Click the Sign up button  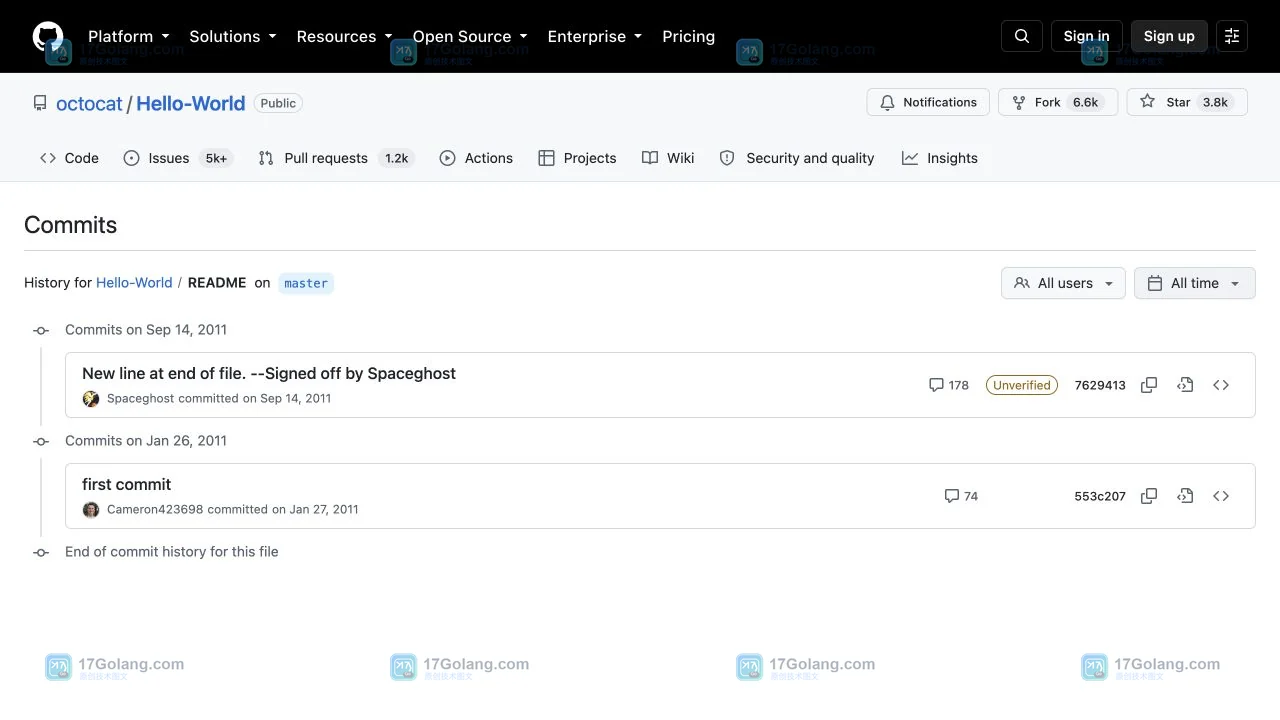[1169, 36]
